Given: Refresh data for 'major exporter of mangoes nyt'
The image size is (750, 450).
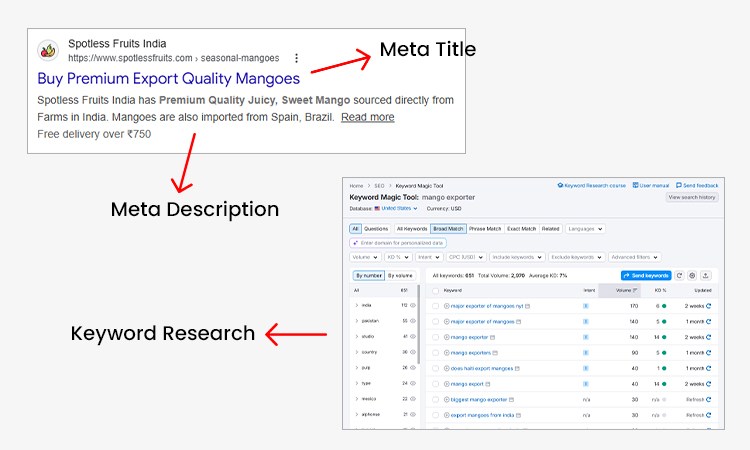Looking at the screenshot, I should [x=708, y=306].
